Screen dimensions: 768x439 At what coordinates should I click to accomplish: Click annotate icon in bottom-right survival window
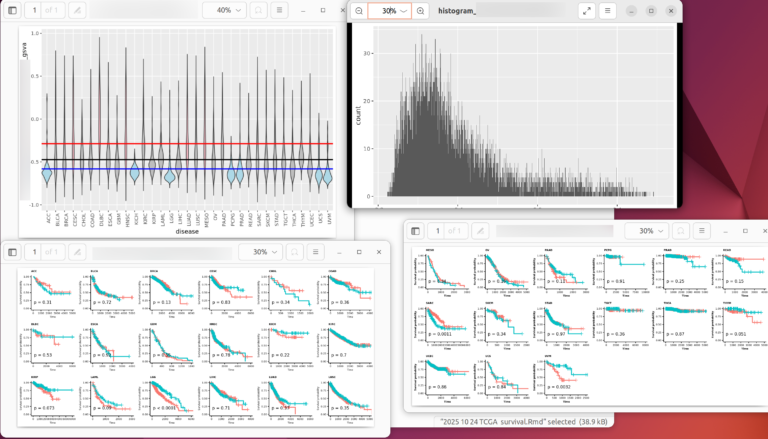481,230
